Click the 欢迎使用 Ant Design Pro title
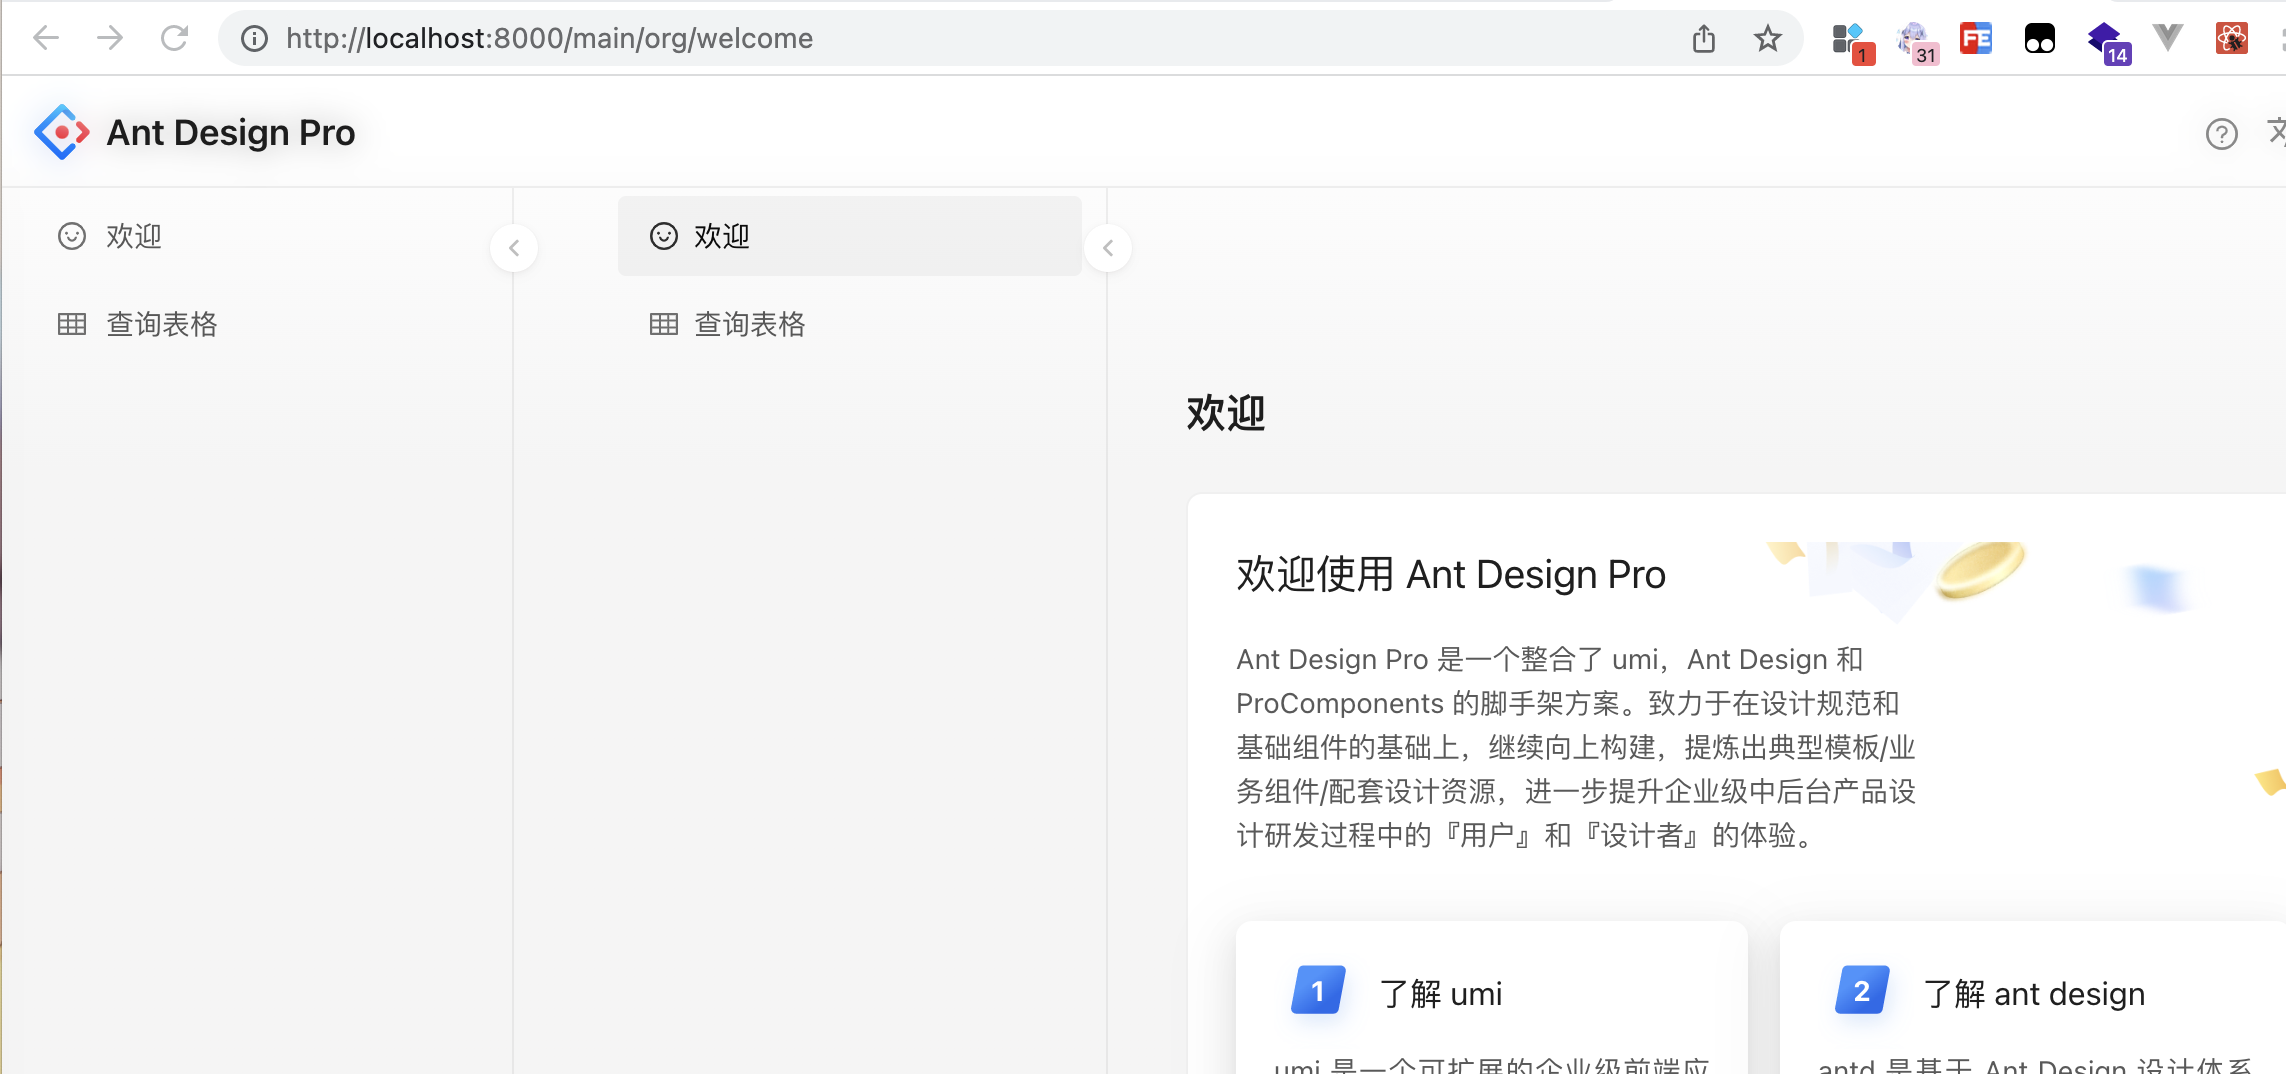 coord(1451,575)
